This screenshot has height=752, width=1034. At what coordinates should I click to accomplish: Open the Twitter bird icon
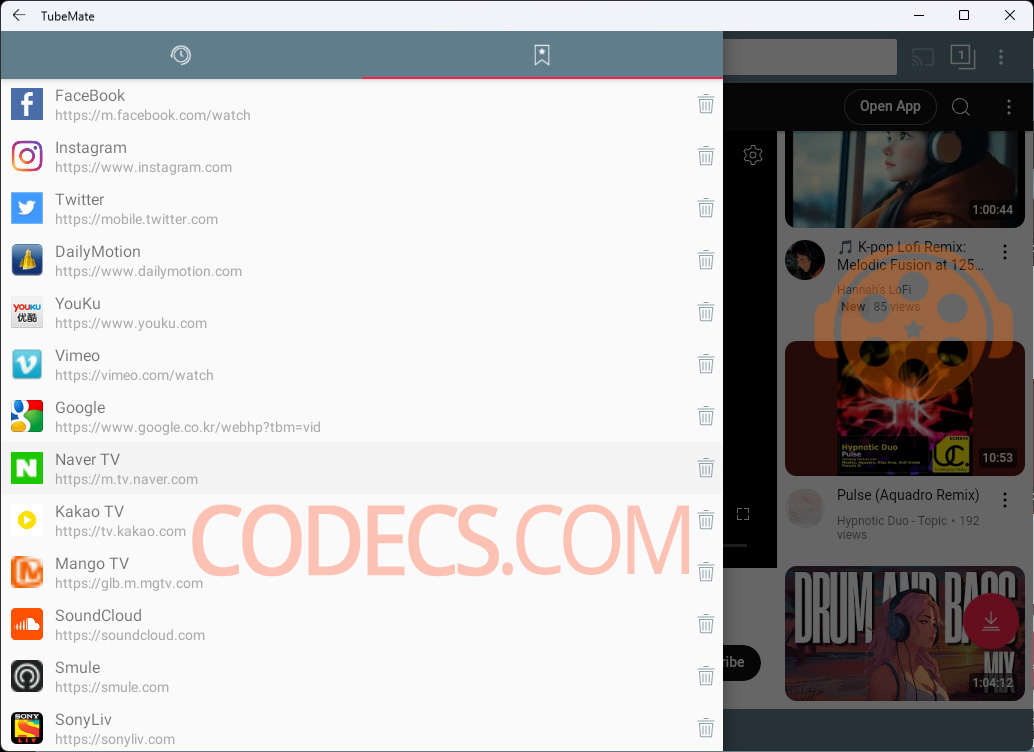coord(27,208)
